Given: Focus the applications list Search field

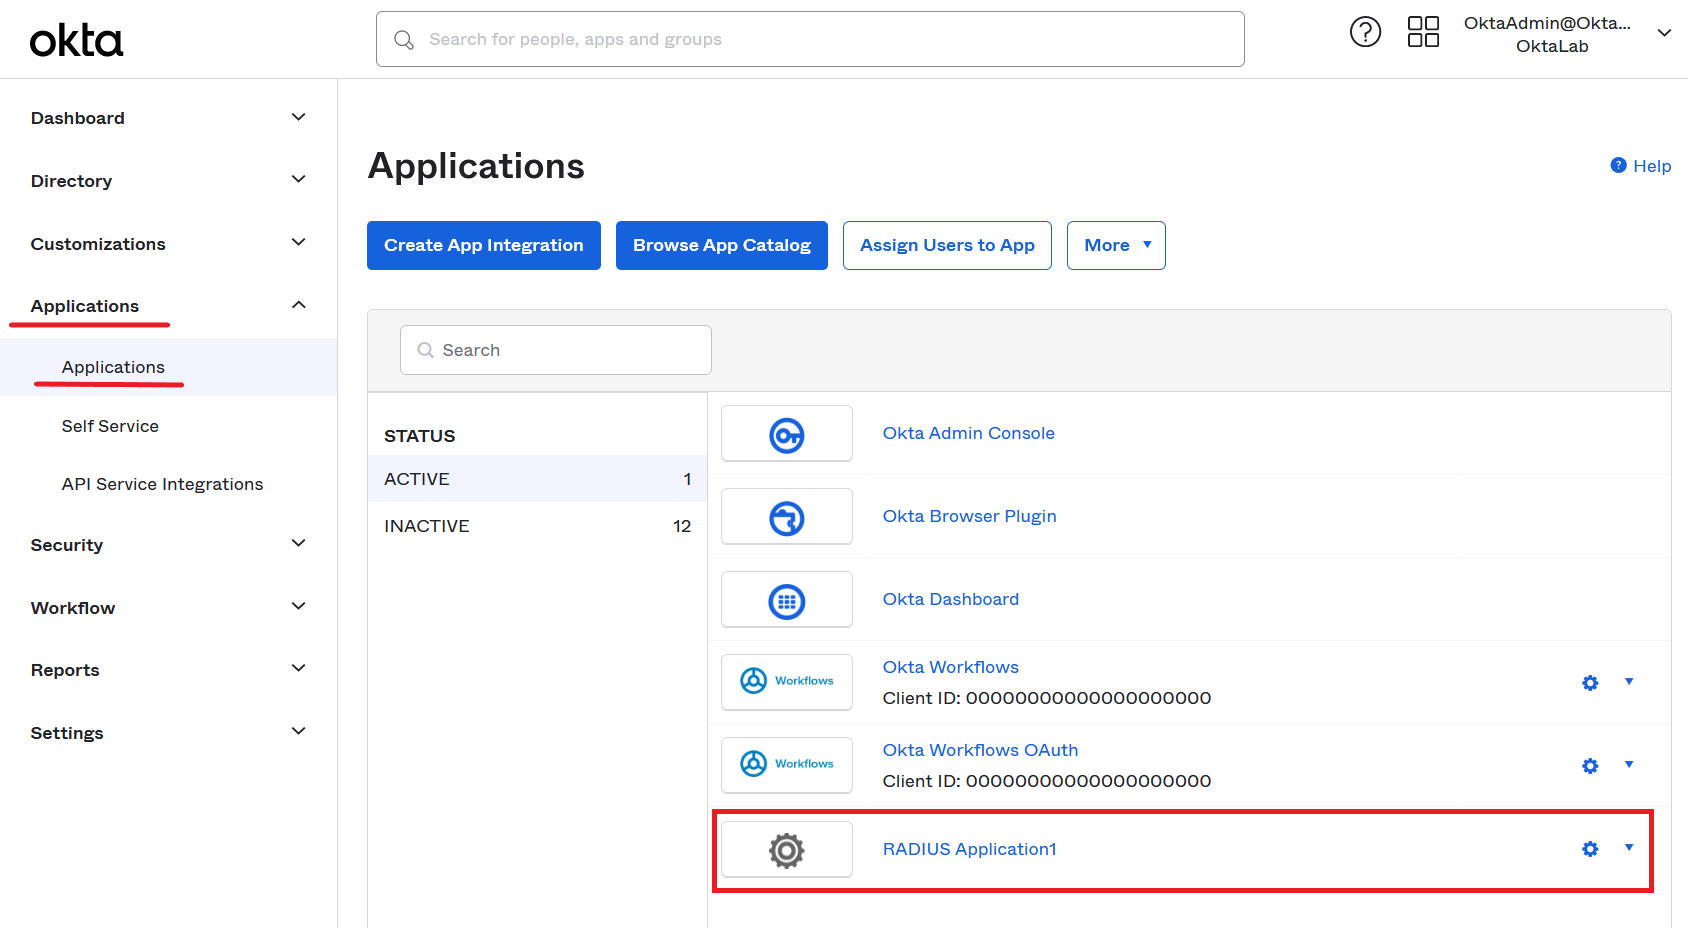Looking at the screenshot, I should pos(556,350).
